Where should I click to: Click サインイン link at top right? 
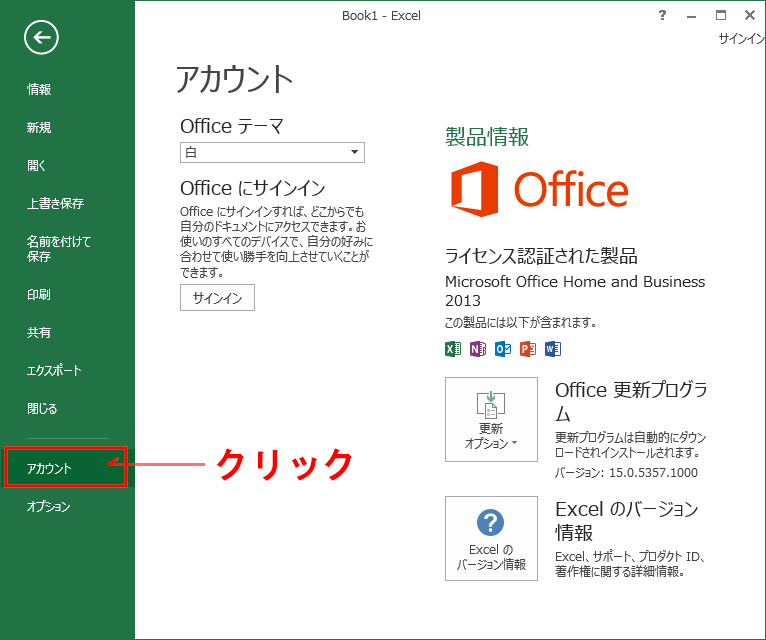[741, 39]
